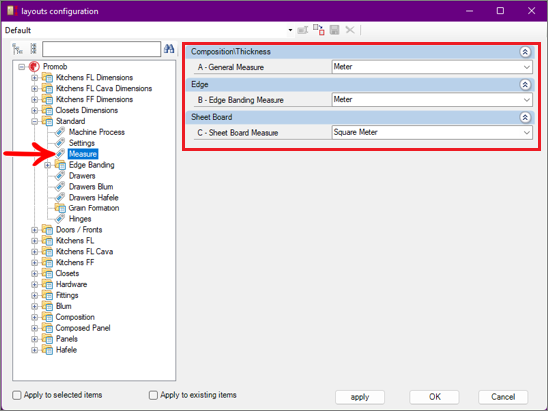Click the layouts configuration window icon
This screenshot has width=548, height=411.
click(x=12, y=11)
